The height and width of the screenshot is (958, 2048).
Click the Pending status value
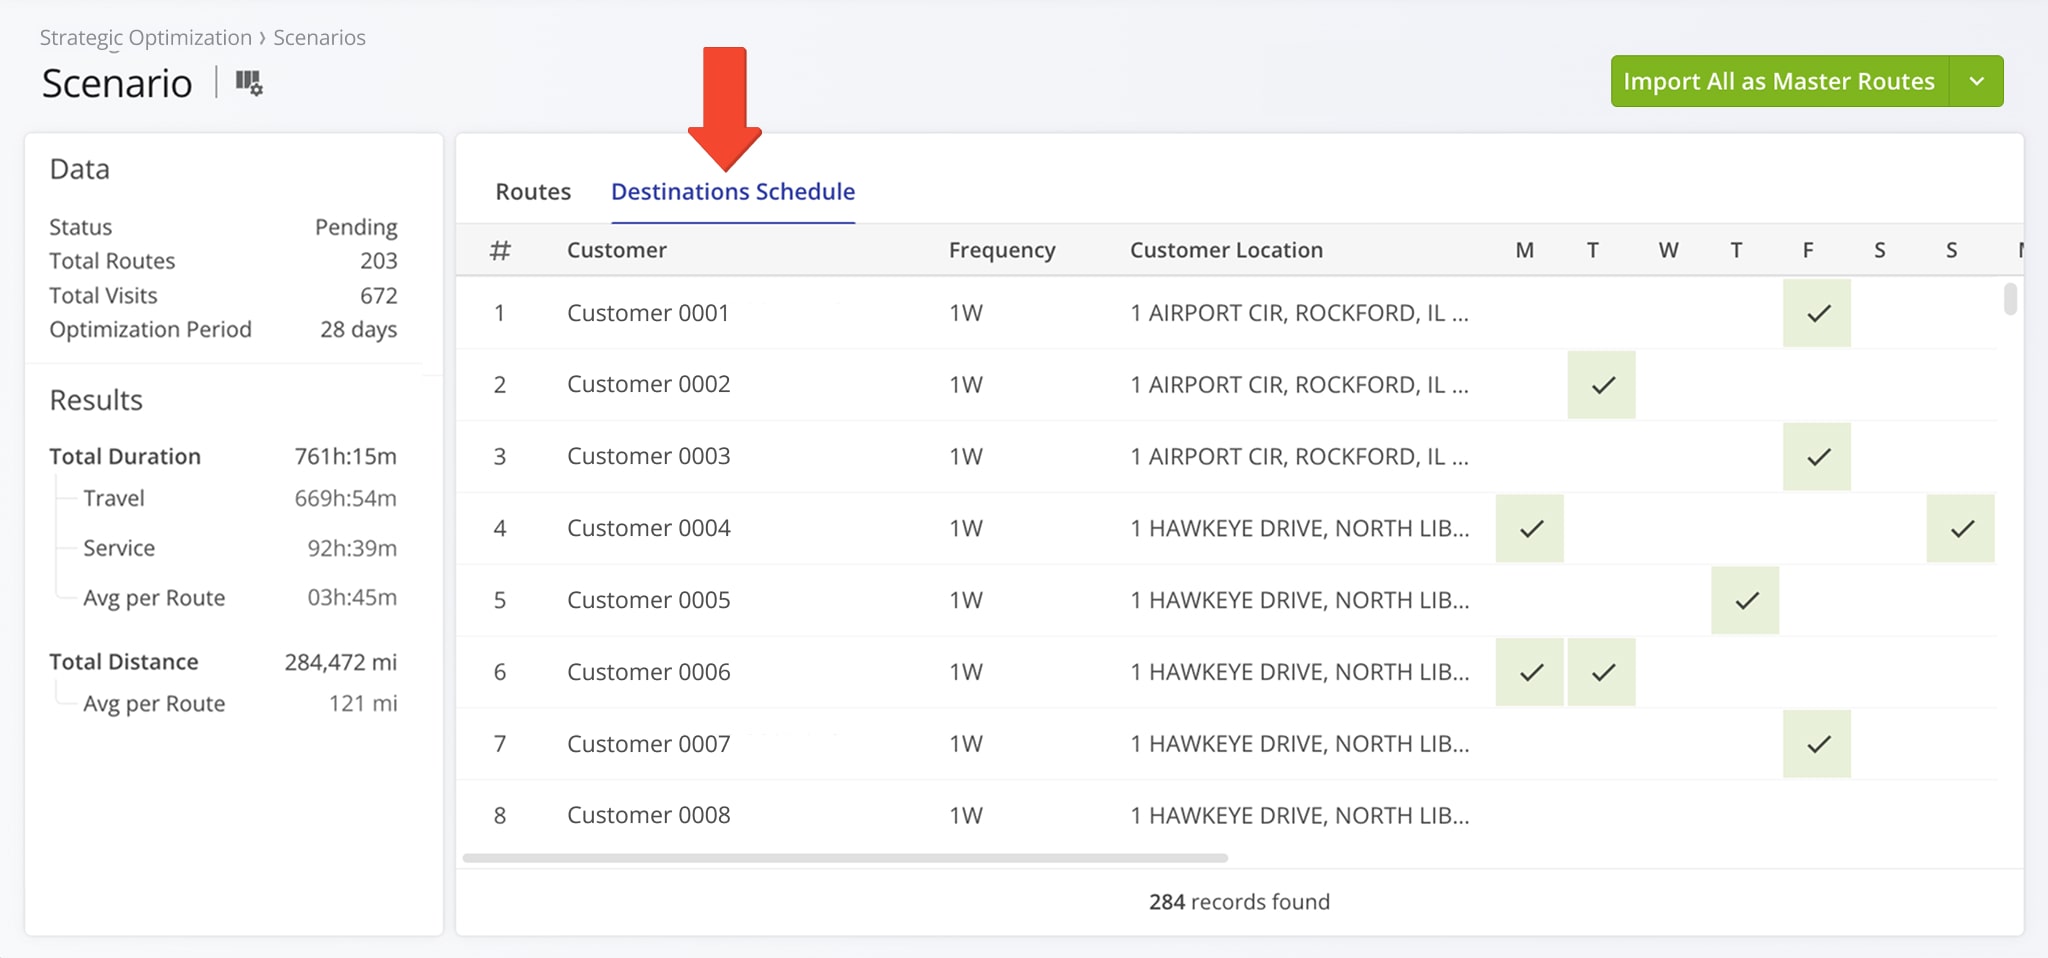pyautogui.click(x=356, y=227)
